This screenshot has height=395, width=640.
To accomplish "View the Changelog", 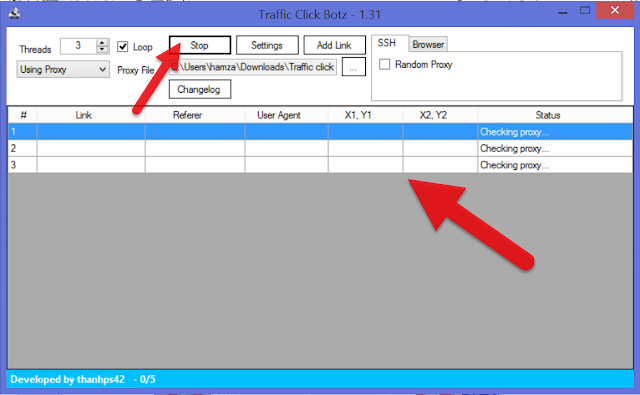I will coord(200,89).
